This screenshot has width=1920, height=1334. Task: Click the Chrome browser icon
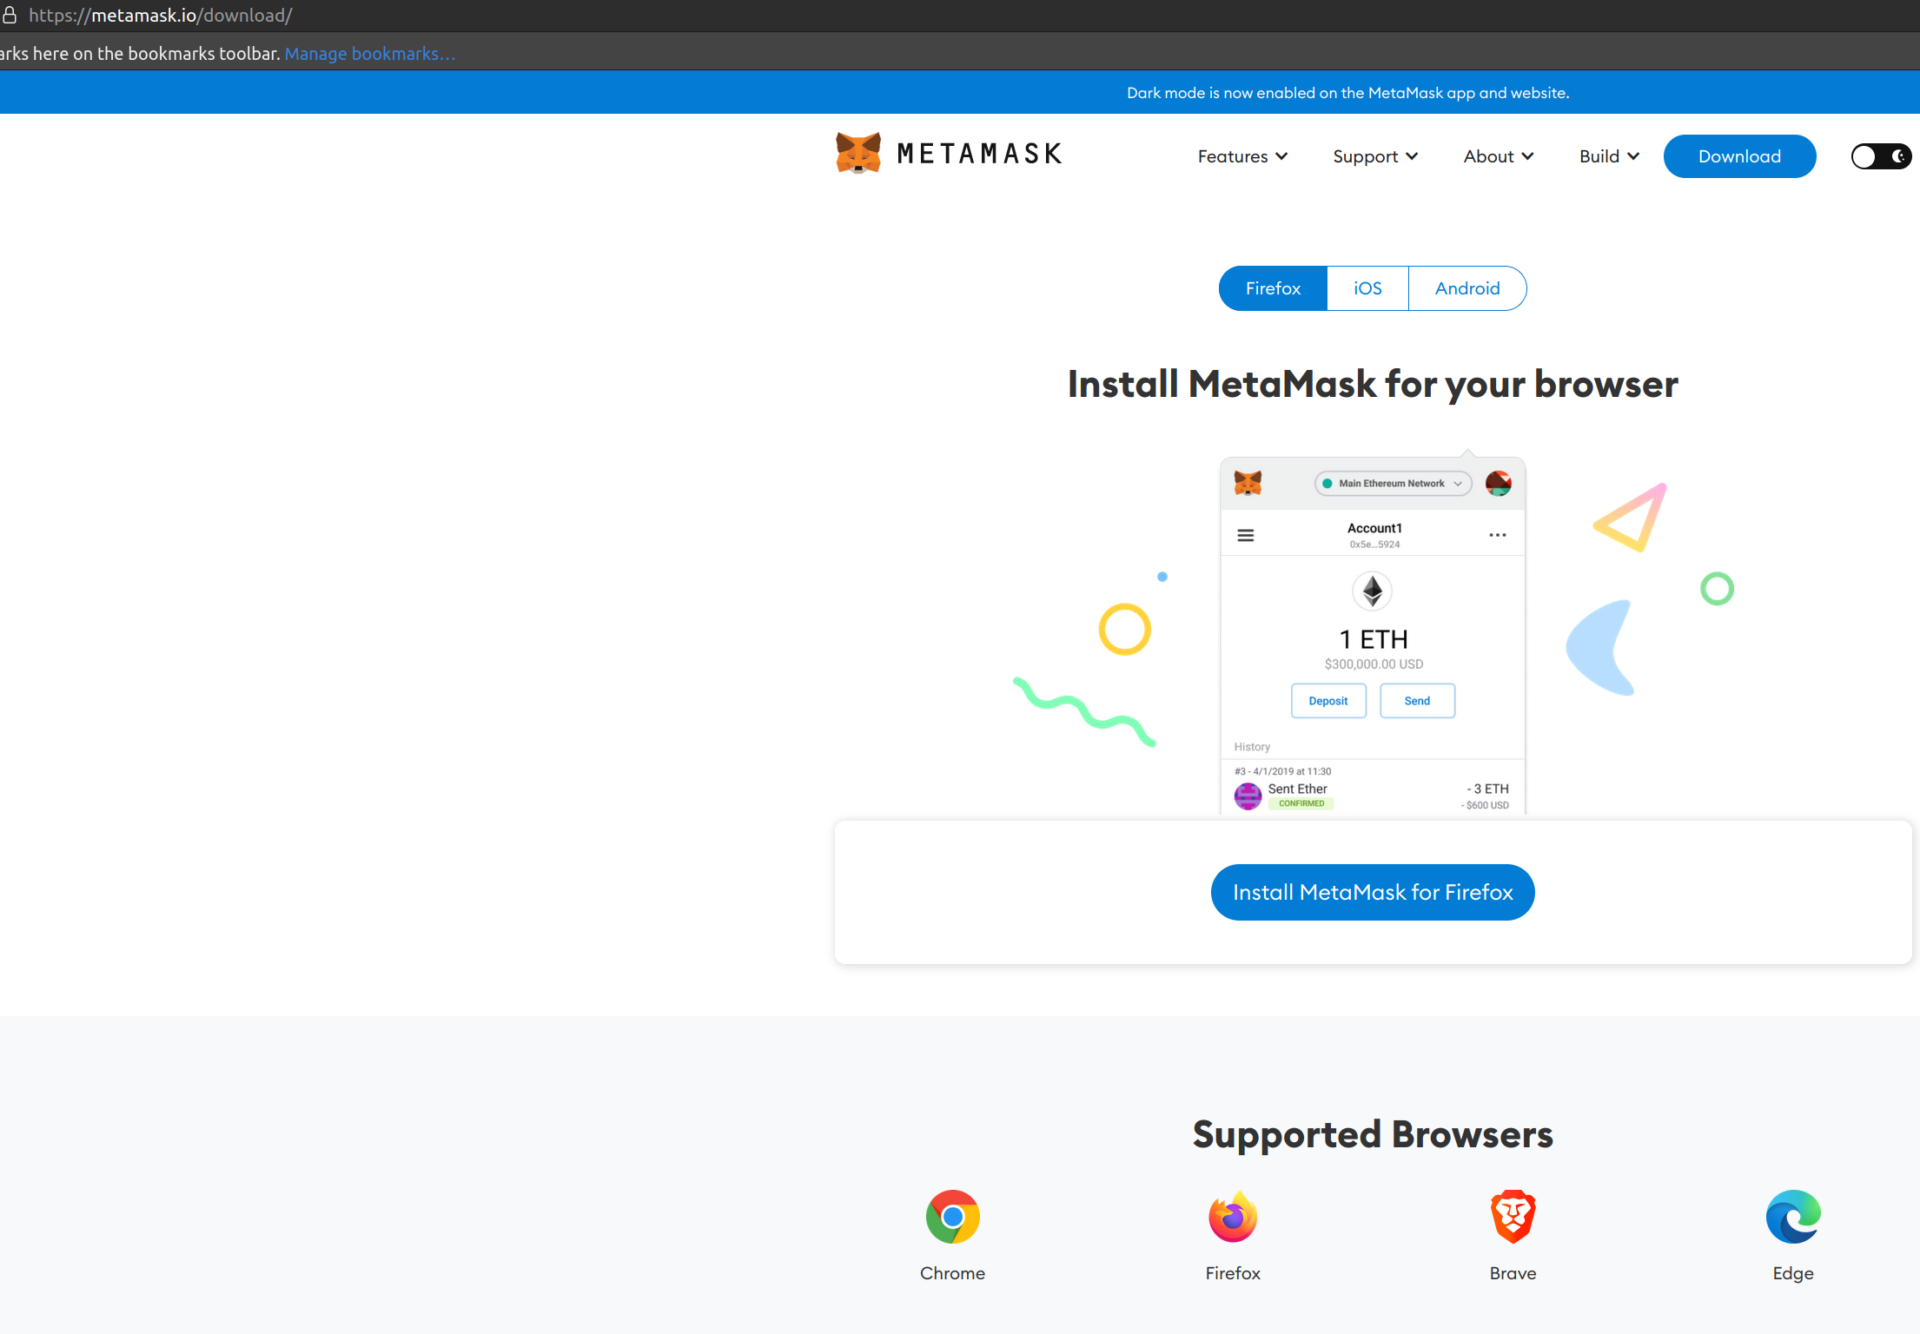coord(952,1216)
